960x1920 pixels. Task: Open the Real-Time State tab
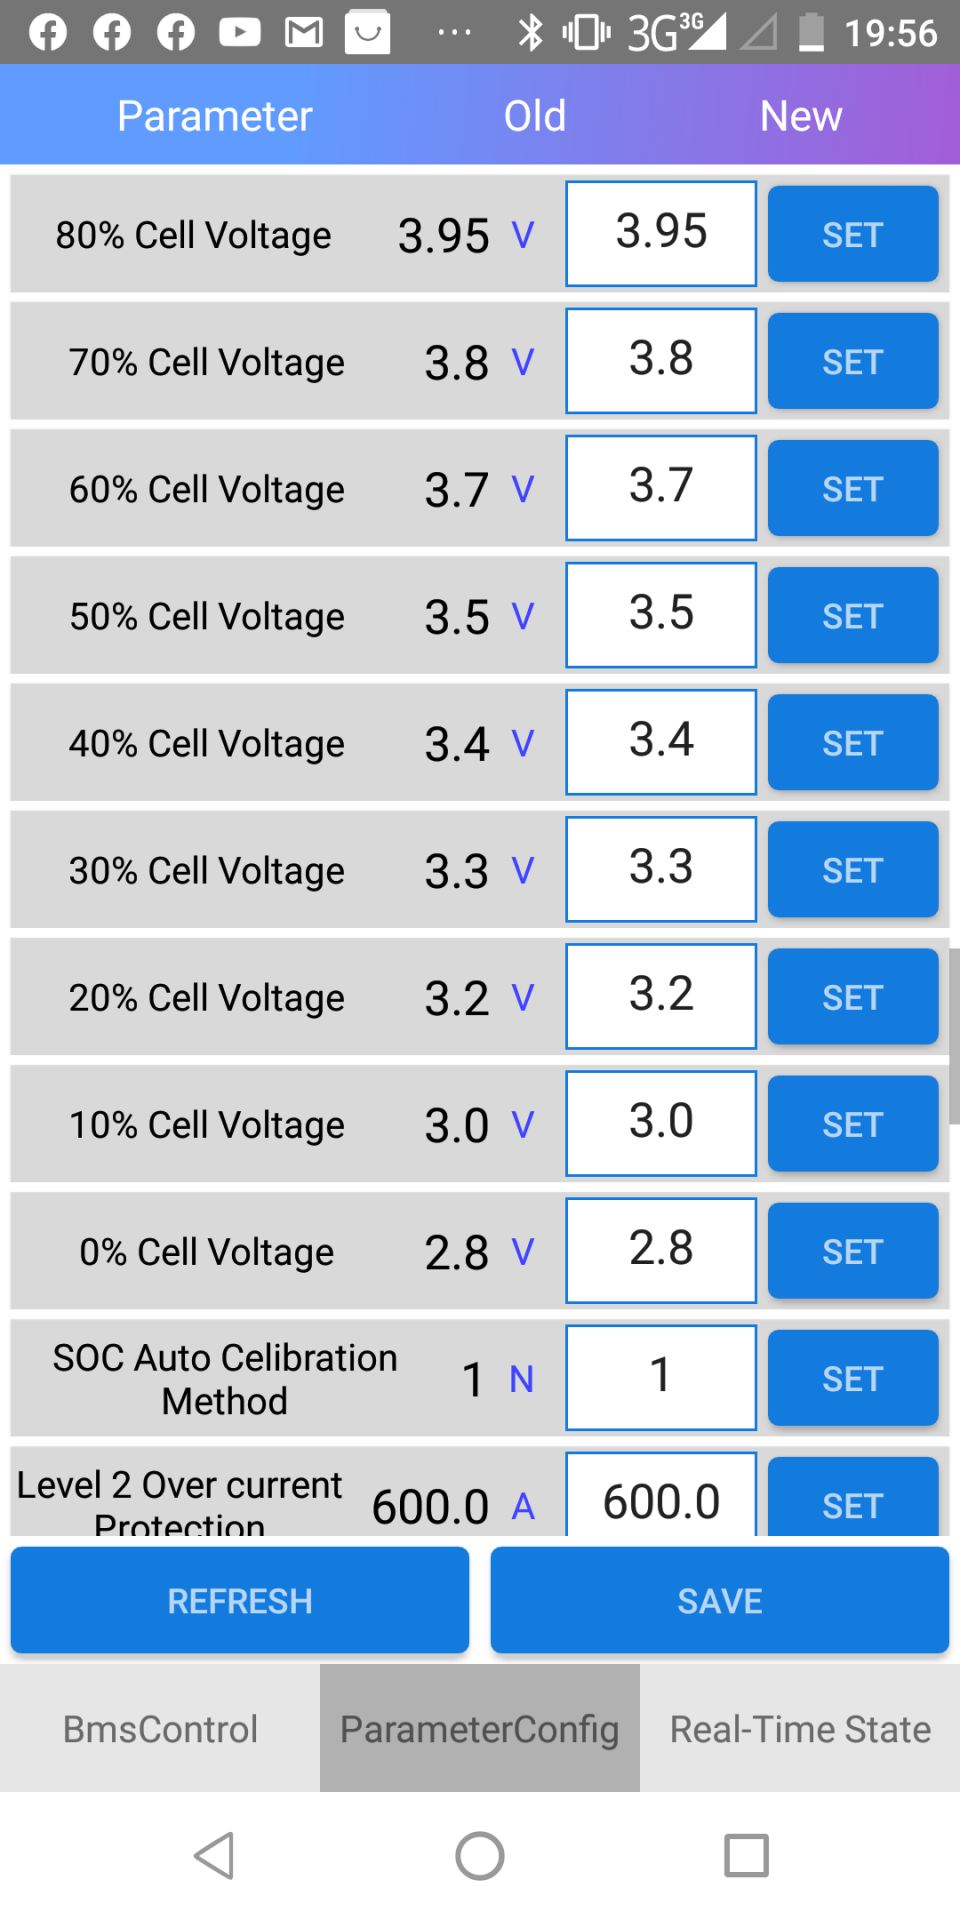tap(800, 1729)
